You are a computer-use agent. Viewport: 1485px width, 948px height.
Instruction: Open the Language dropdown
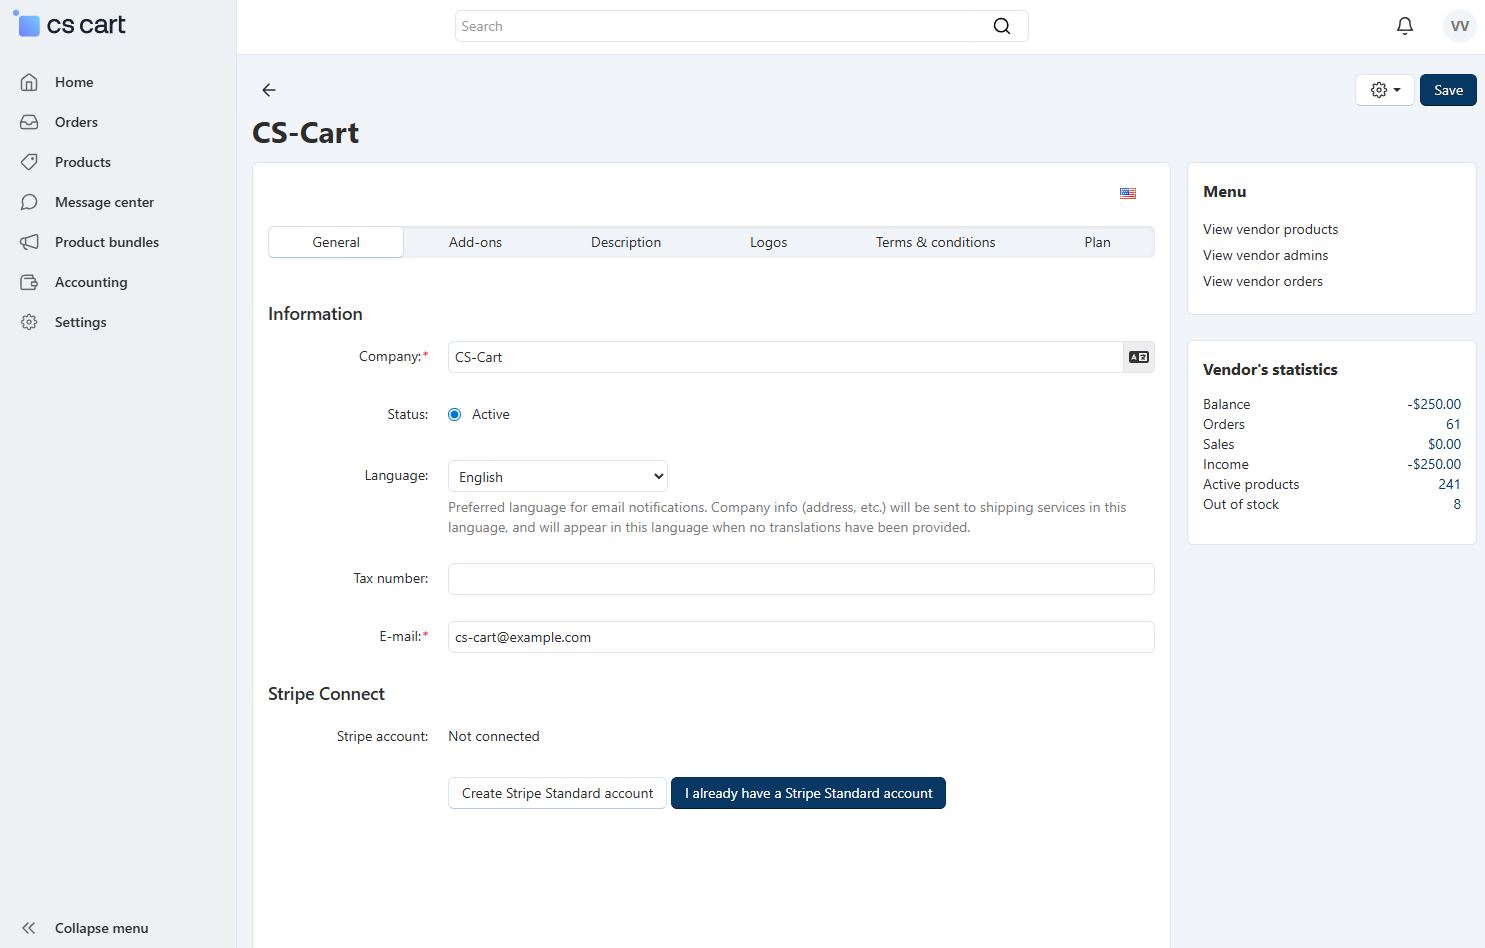click(558, 477)
